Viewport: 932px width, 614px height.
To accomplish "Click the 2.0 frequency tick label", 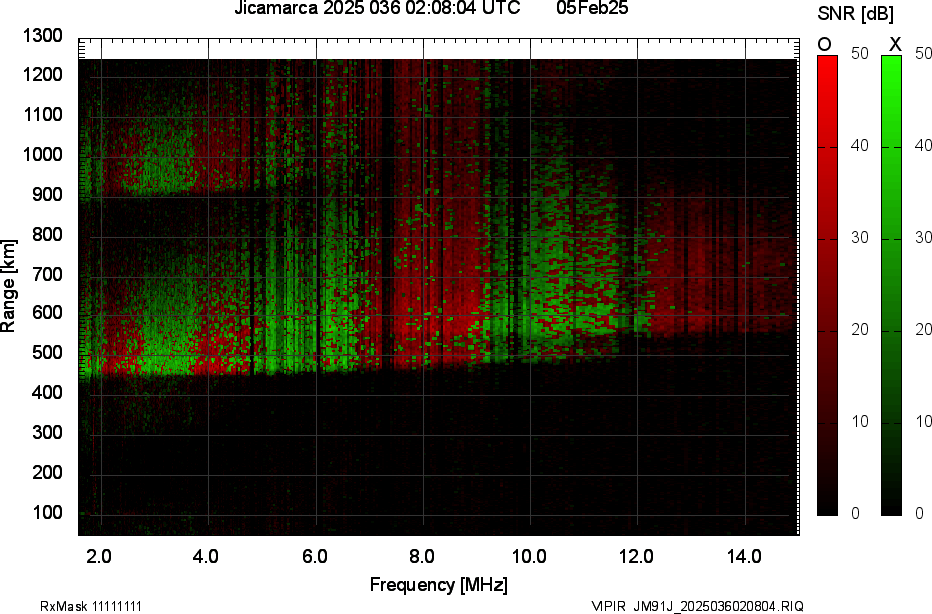I will point(99,557).
